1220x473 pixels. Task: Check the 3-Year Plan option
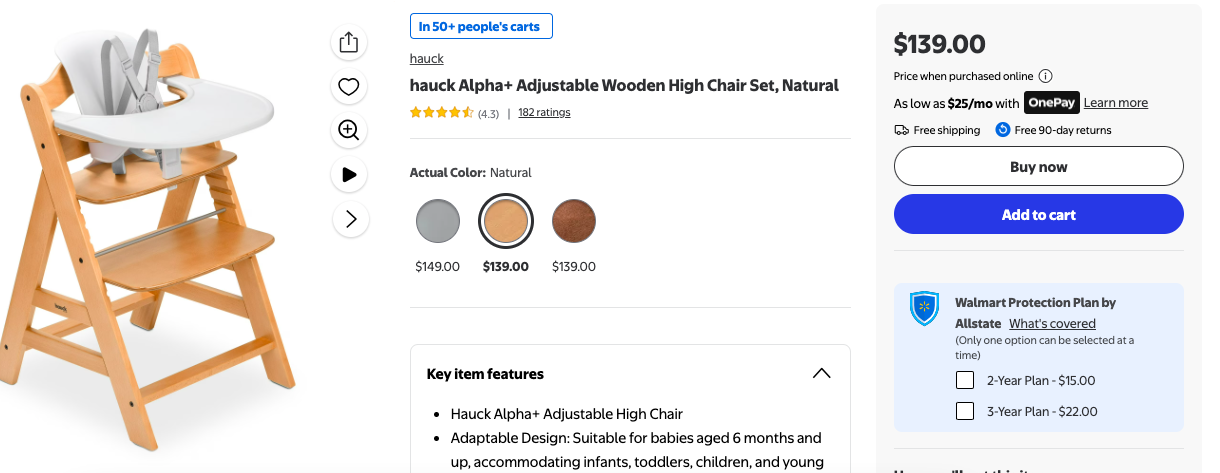965,411
